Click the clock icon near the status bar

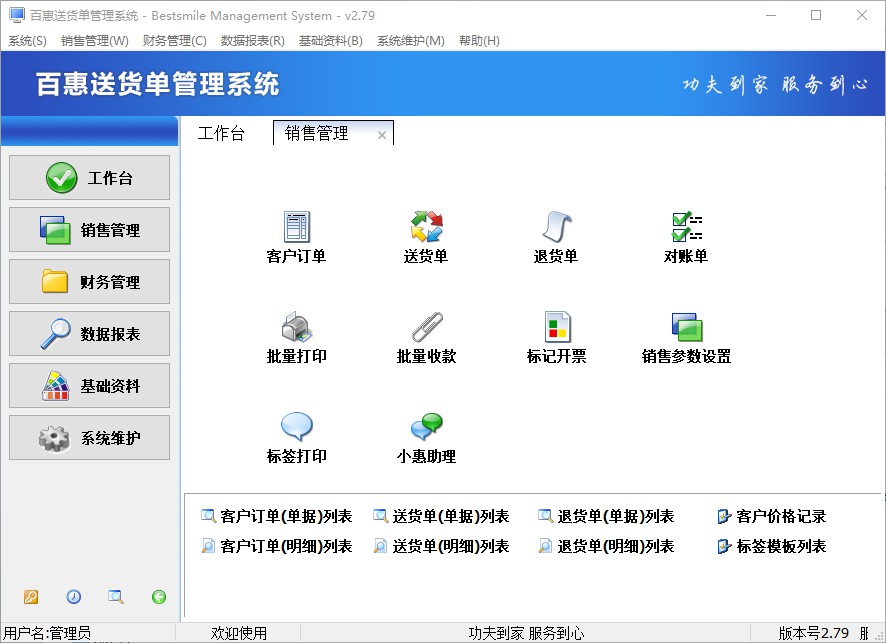73,597
